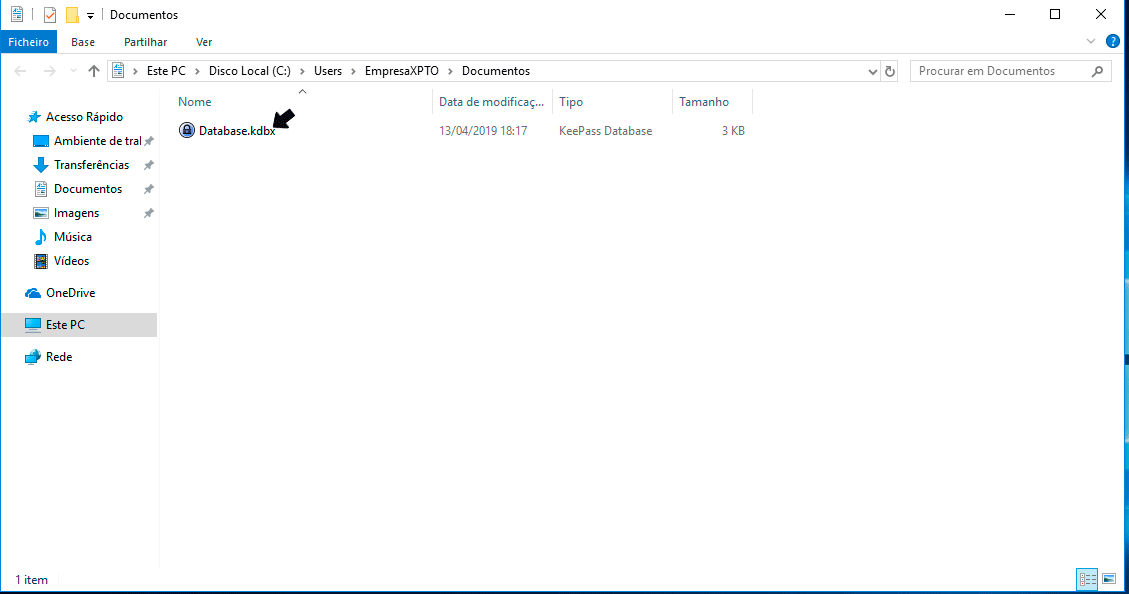
Task: Expand the chevron after Este PC breadcrumb
Action: click(x=197, y=71)
